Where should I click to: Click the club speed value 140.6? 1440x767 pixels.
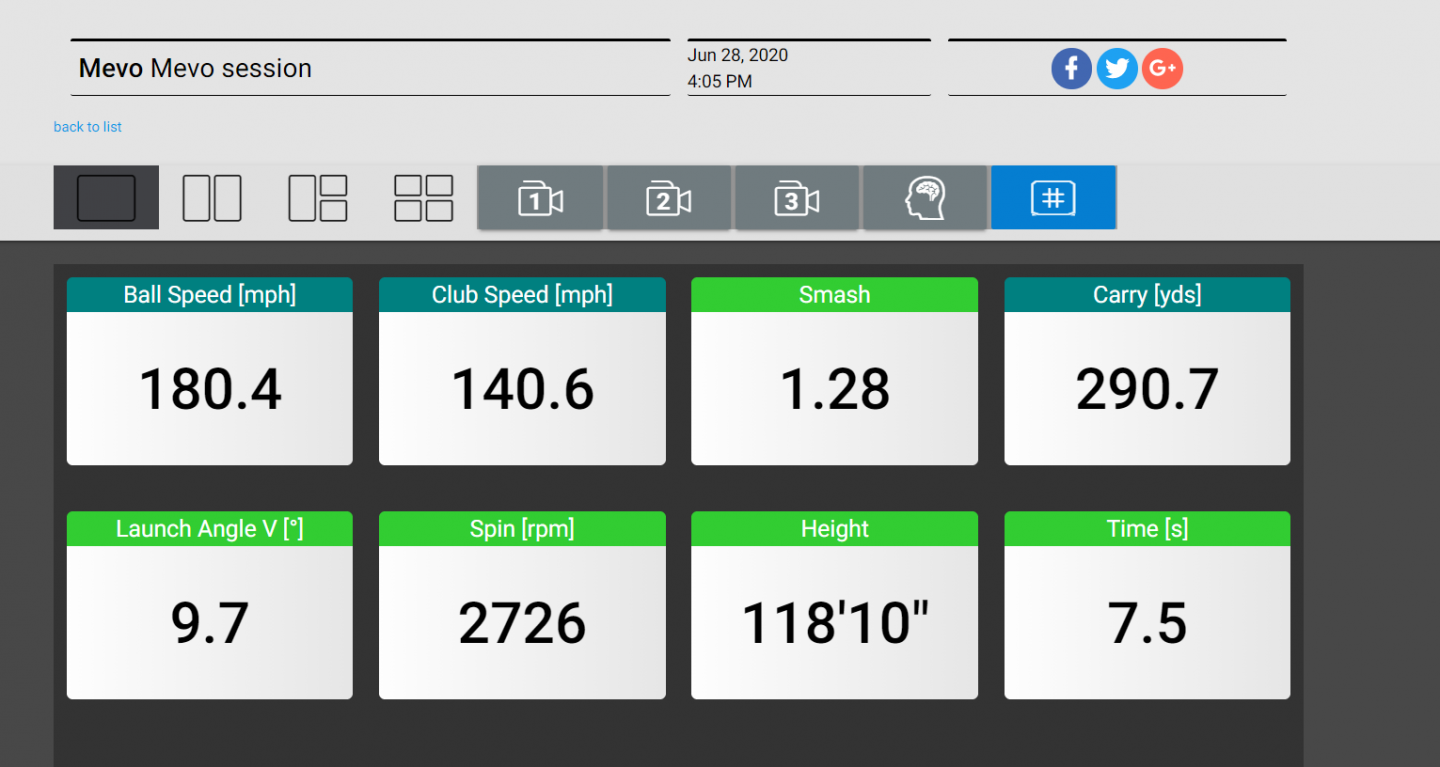click(x=522, y=389)
